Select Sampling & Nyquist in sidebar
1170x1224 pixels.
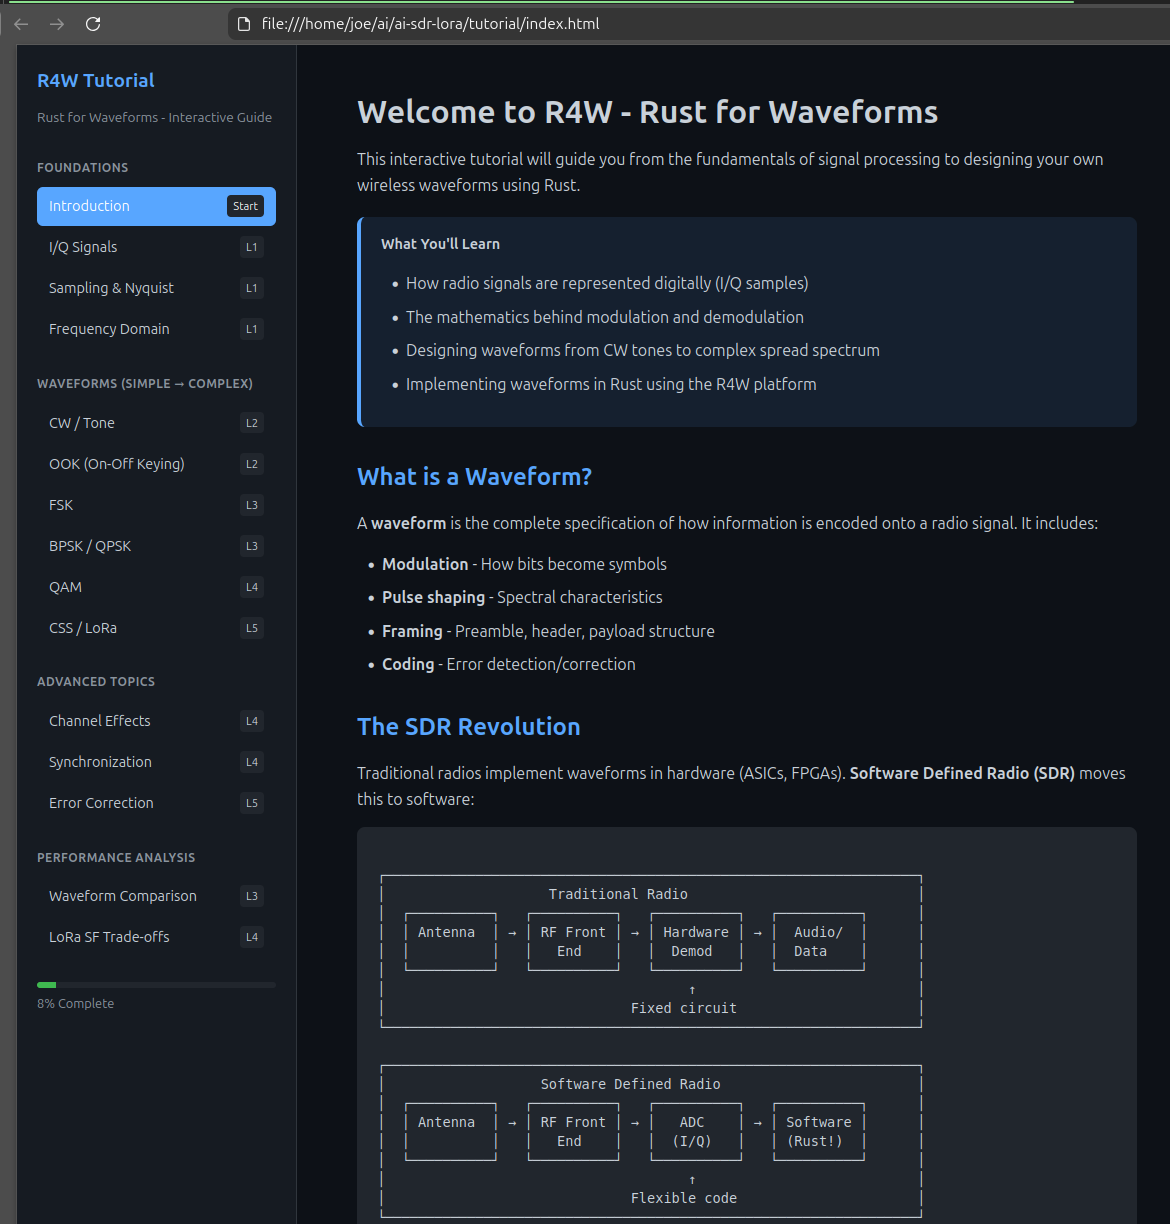pos(111,288)
